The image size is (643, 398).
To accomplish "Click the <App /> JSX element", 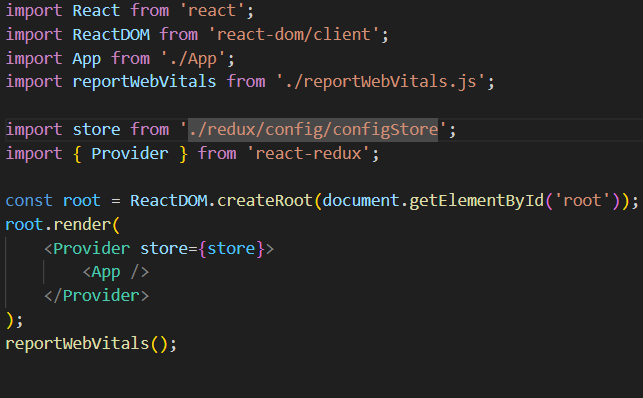I will 116,272.
